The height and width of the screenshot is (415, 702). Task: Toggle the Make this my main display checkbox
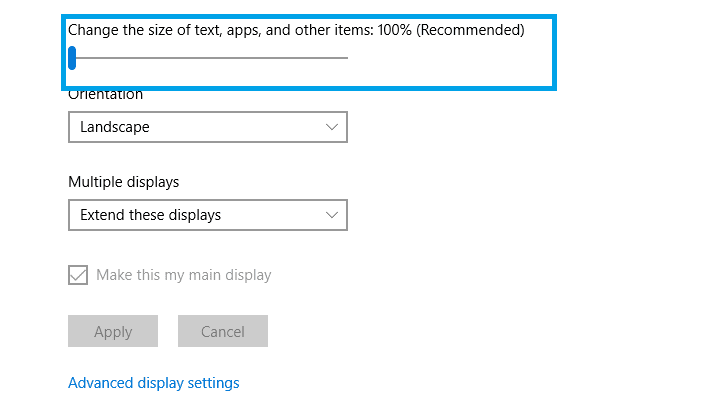click(78, 275)
